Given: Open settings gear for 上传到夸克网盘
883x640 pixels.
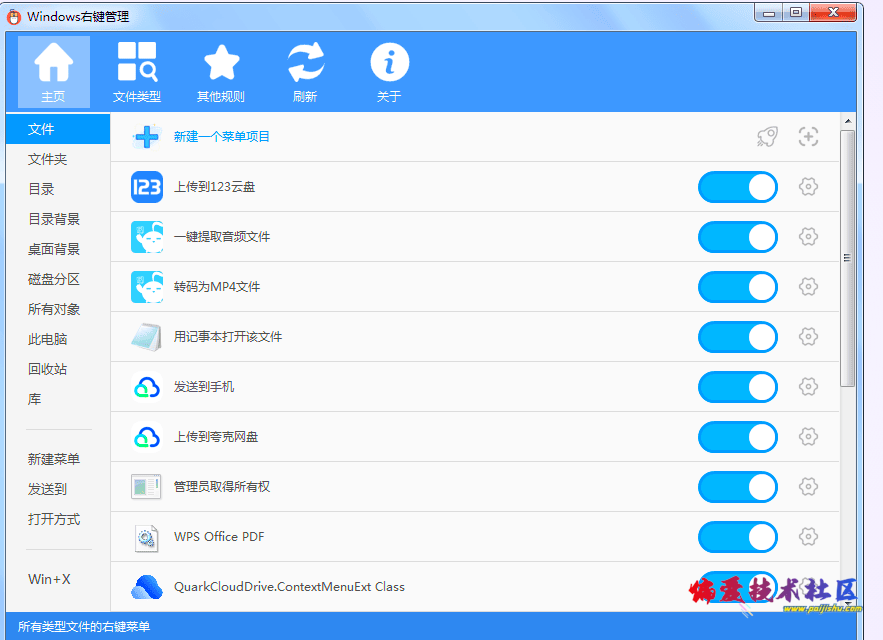Looking at the screenshot, I should pyautogui.click(x=808, y=437).
